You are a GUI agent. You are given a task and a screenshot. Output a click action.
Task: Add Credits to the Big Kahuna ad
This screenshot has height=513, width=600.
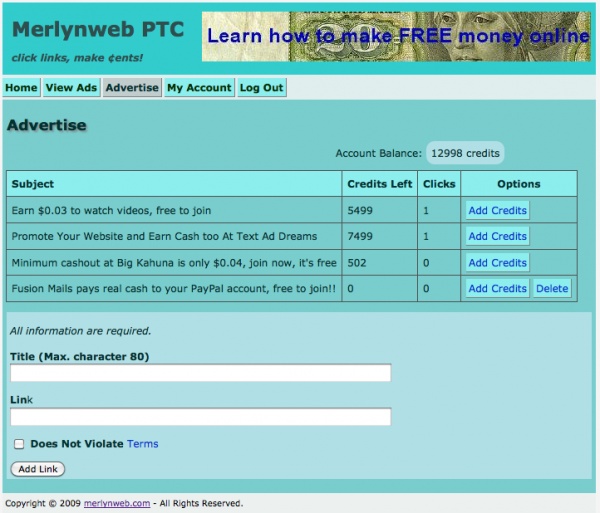tap(497, 263)
